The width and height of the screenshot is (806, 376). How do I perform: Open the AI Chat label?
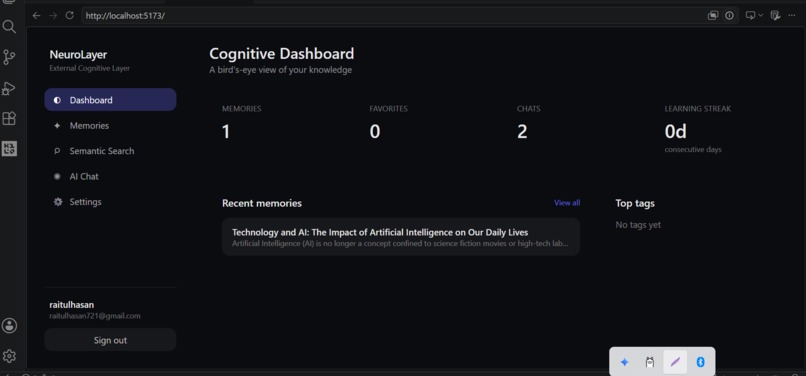(84, 176)
